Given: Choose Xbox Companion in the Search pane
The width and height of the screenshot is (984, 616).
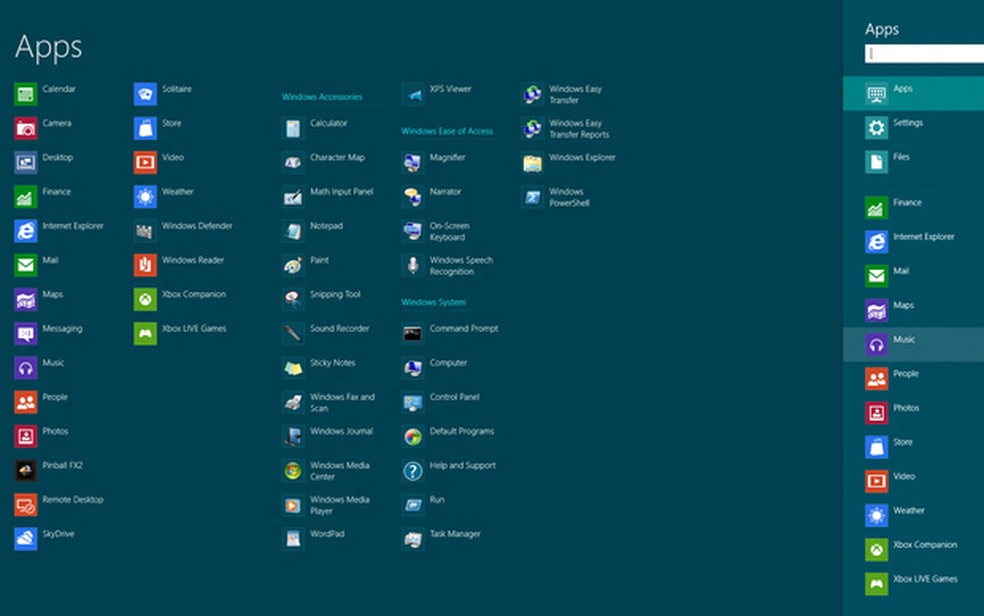Looking at the screenshot, I should 913,550.
